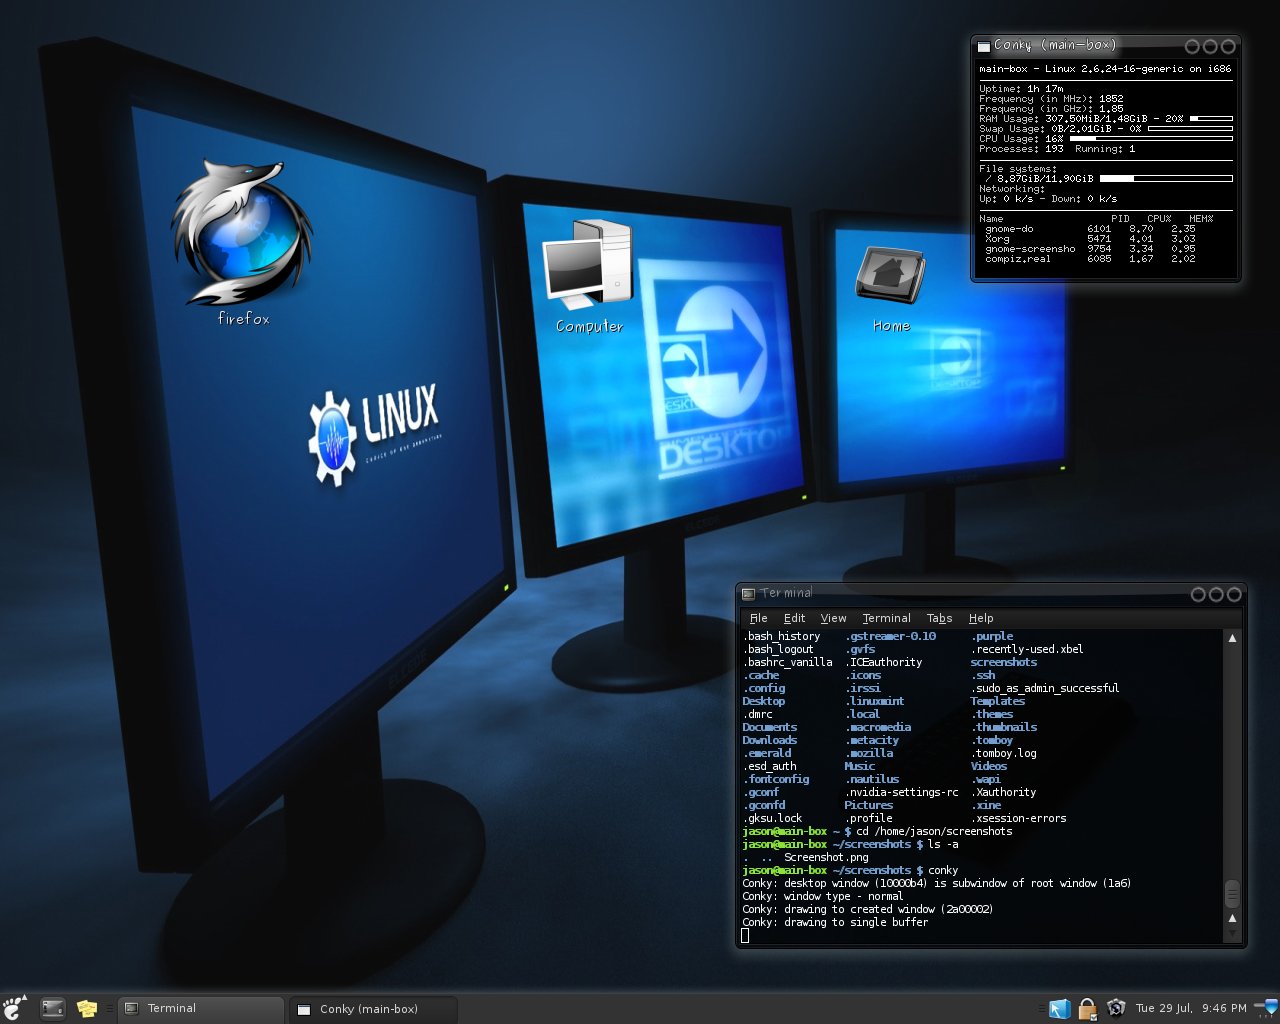The image size is (1280, 1024).
Task: Open the Computer desktop icon
Action: point(589,277)
